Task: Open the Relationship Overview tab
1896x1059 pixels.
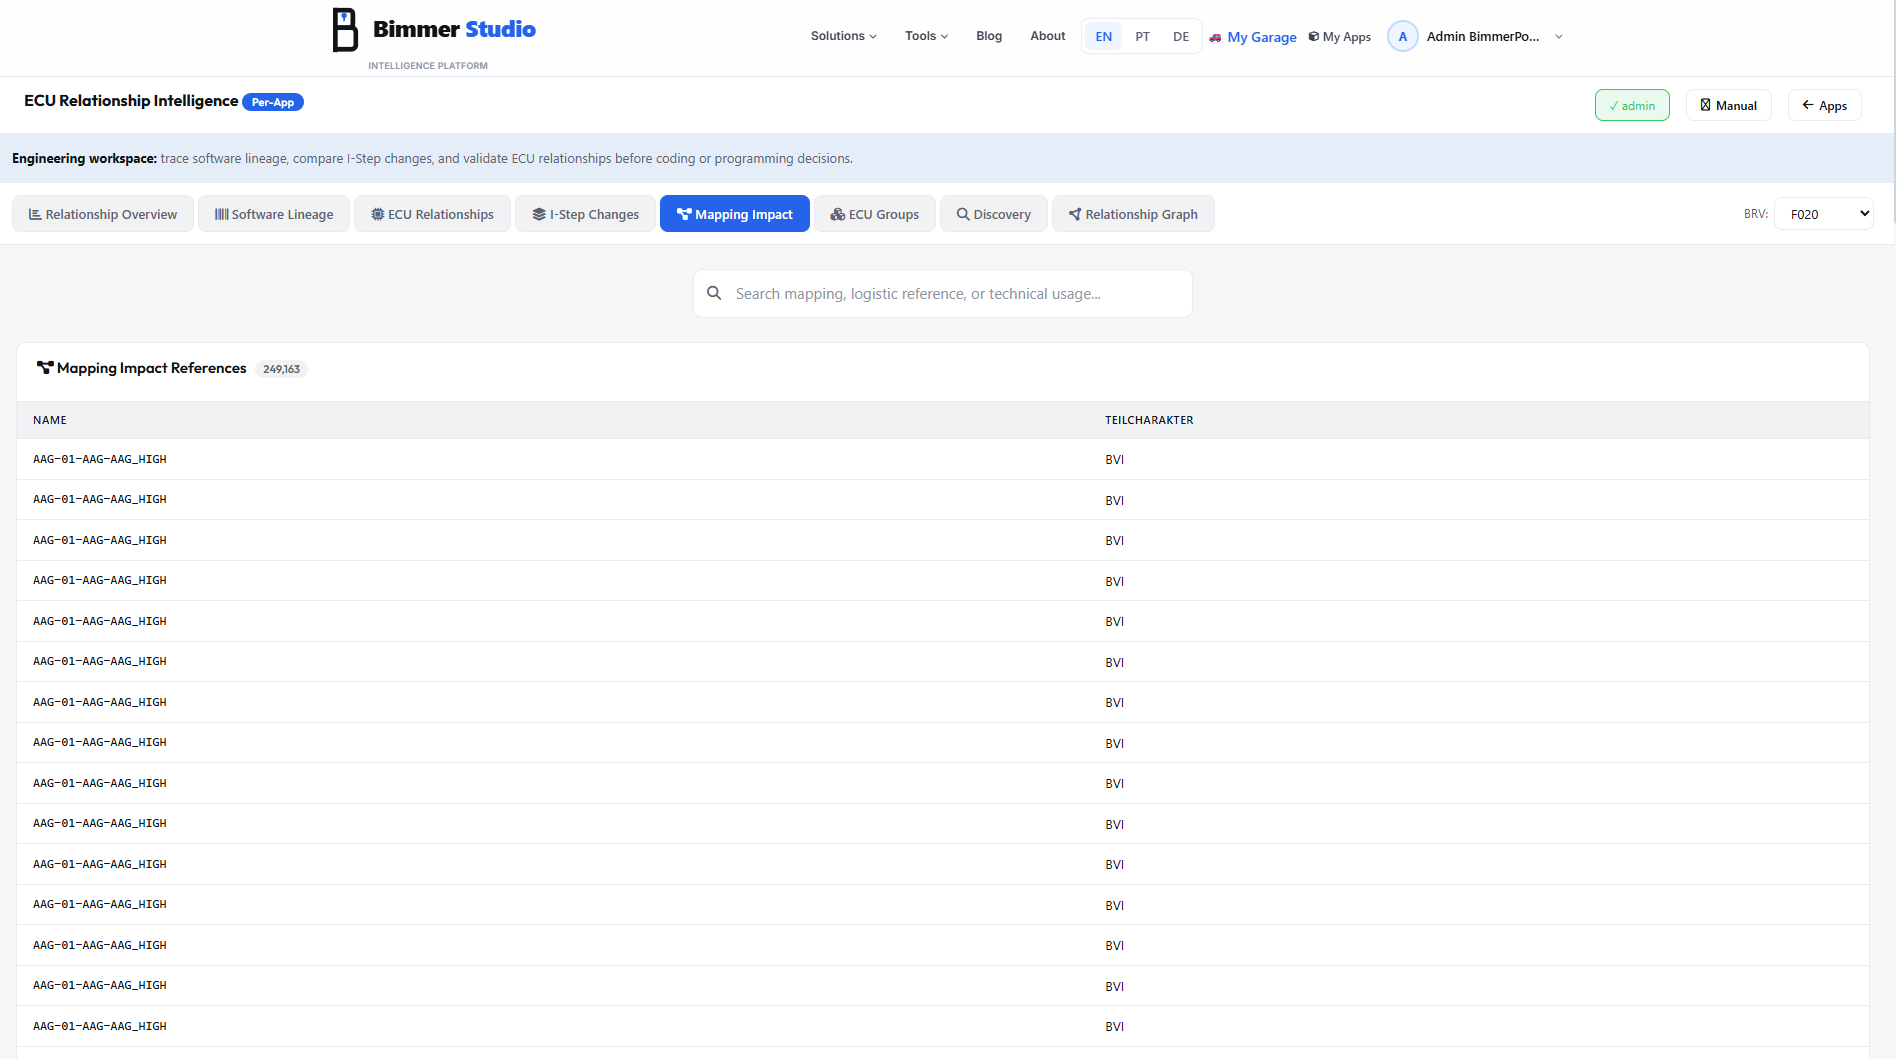Action: pos(103,214)
